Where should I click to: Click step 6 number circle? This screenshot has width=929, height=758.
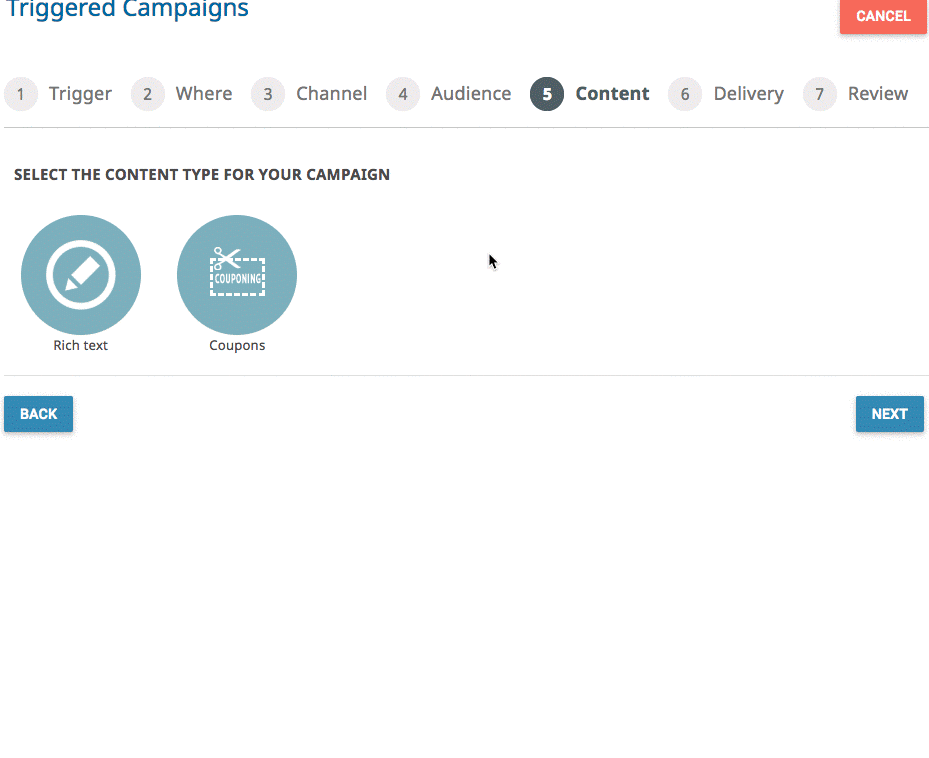click(685, 94)
